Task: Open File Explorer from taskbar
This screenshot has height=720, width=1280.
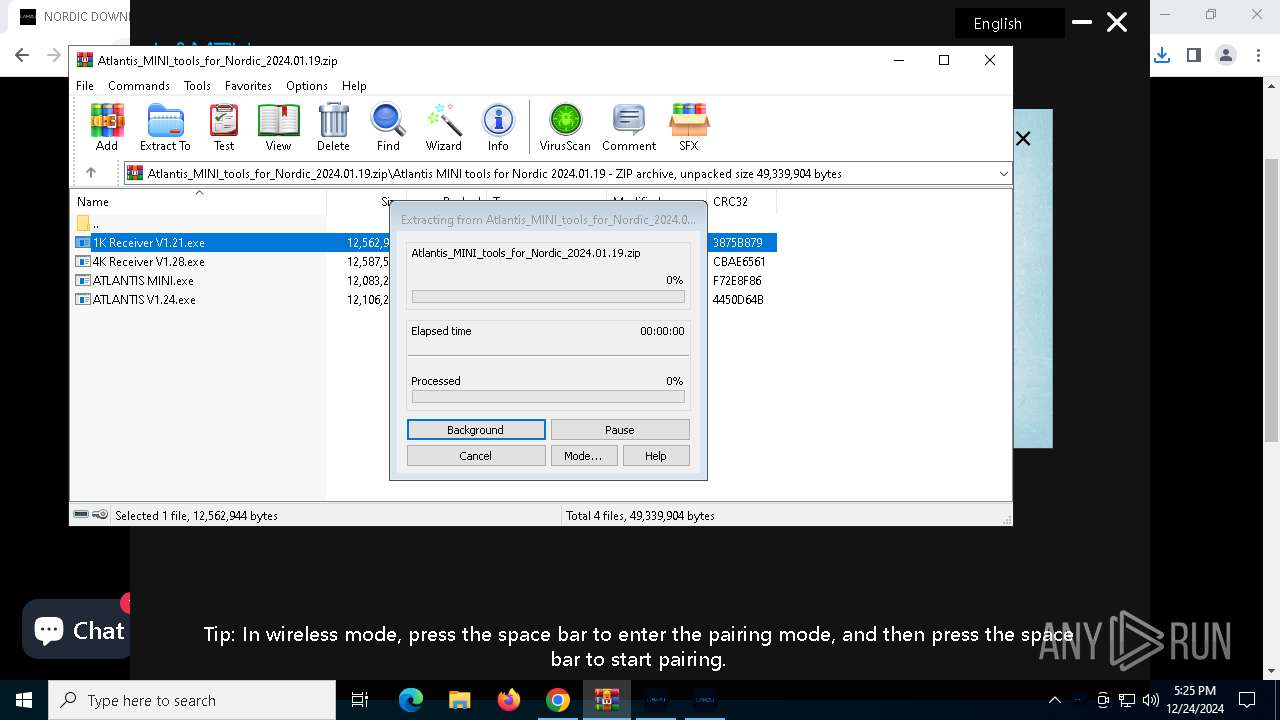Action: (459, 700)
